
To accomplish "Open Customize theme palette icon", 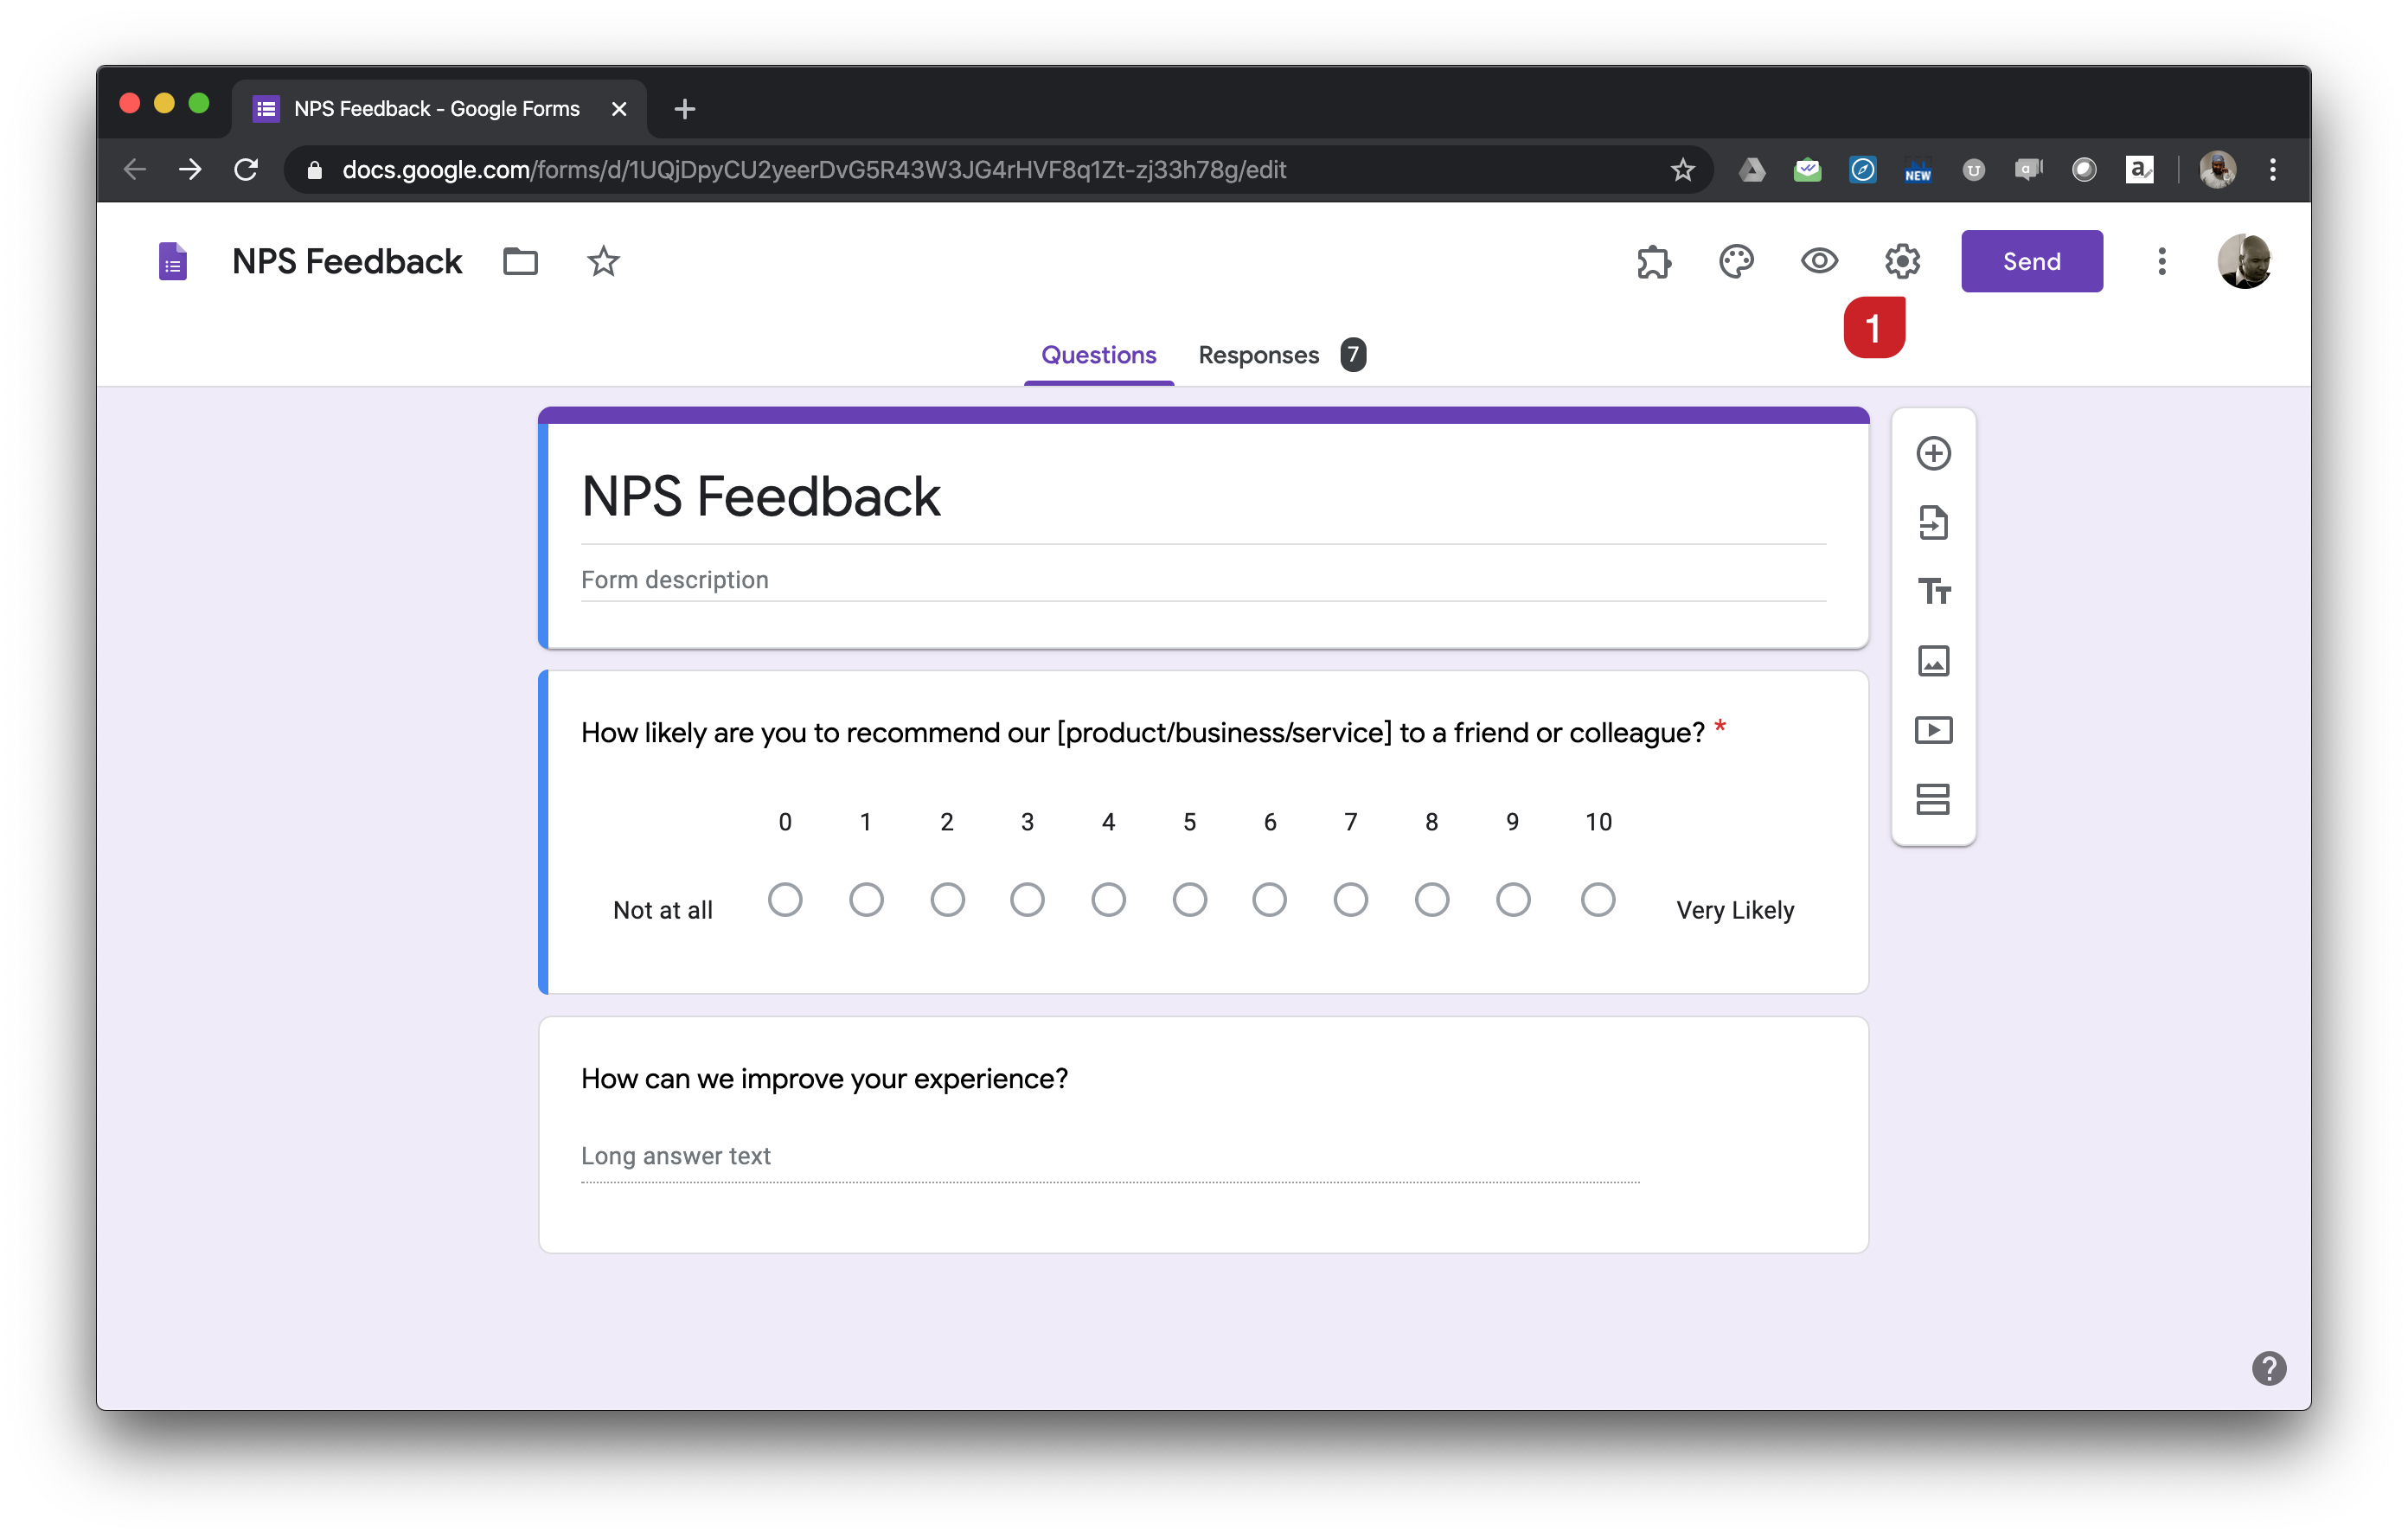I will coord(1736,262).
